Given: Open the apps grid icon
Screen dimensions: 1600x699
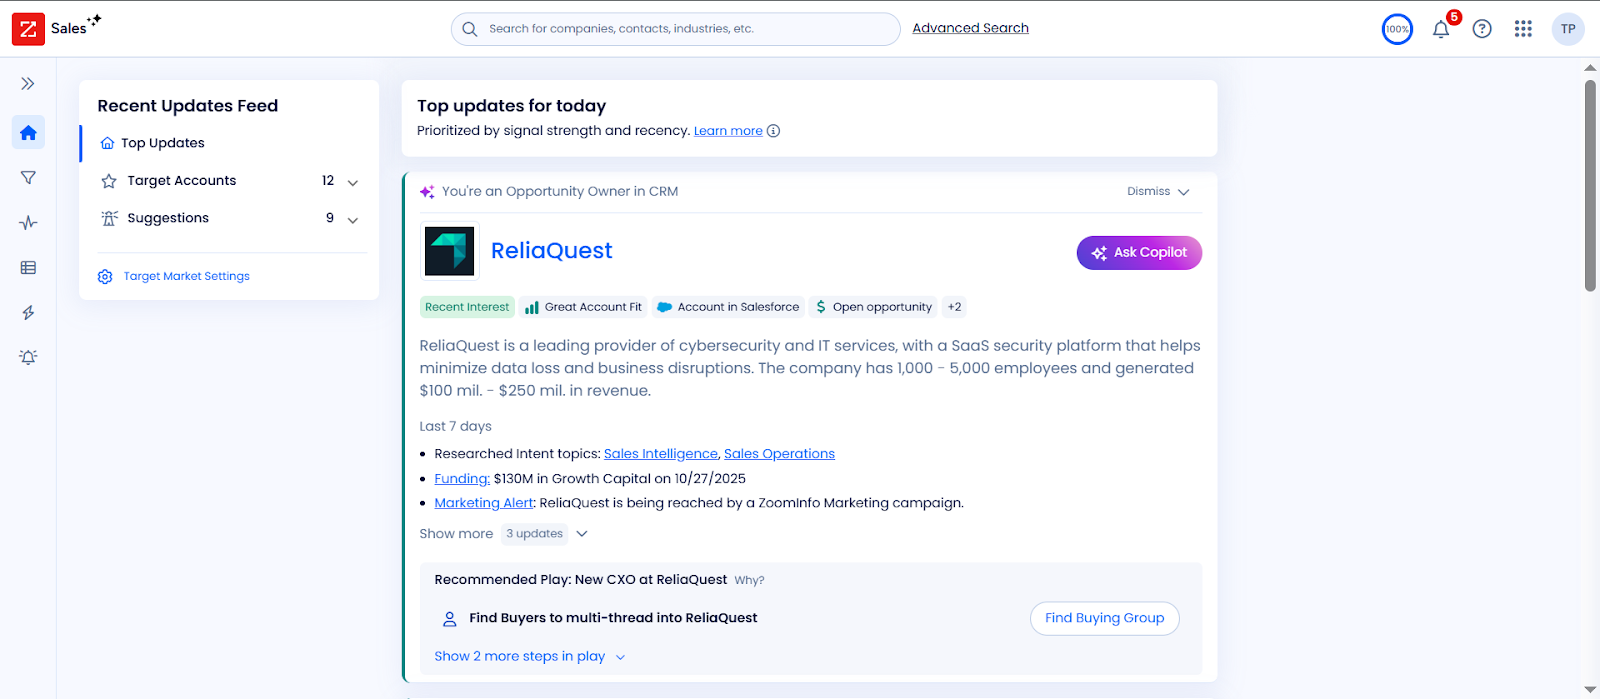Looking at the screenshot, I should click(x=1523, y=29).
